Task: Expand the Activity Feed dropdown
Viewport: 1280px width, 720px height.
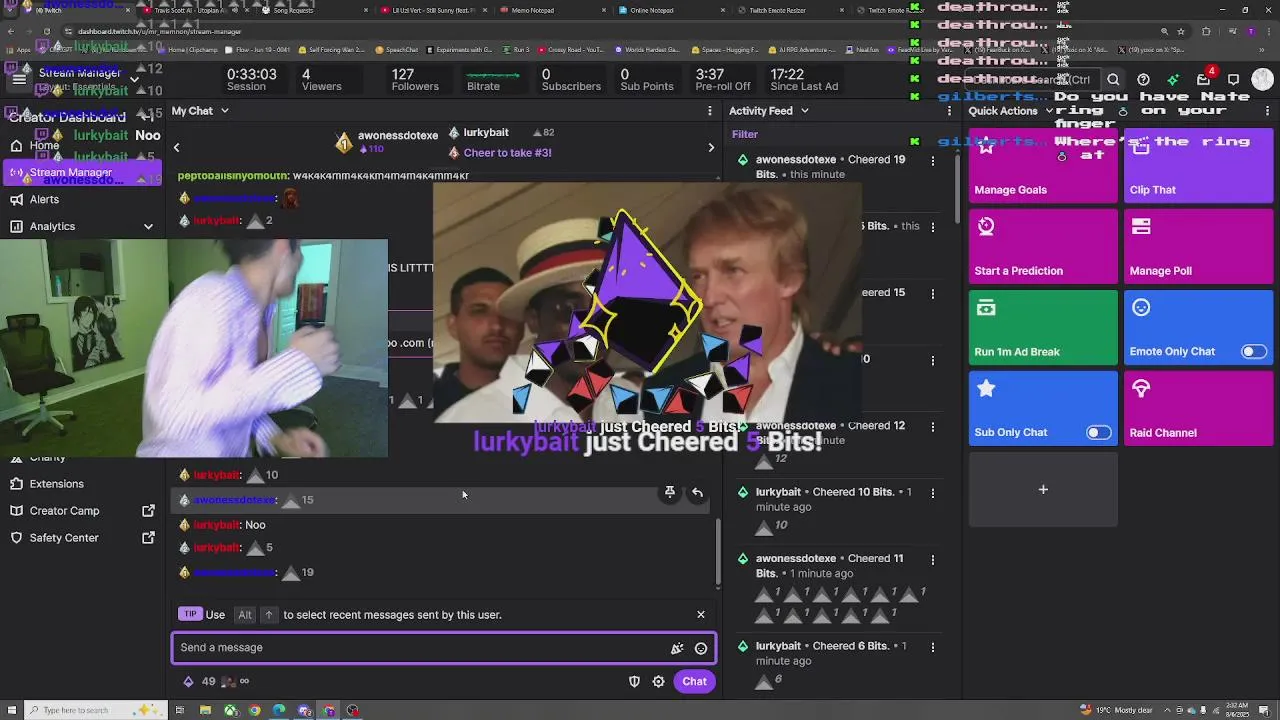Action: [804, 111]
